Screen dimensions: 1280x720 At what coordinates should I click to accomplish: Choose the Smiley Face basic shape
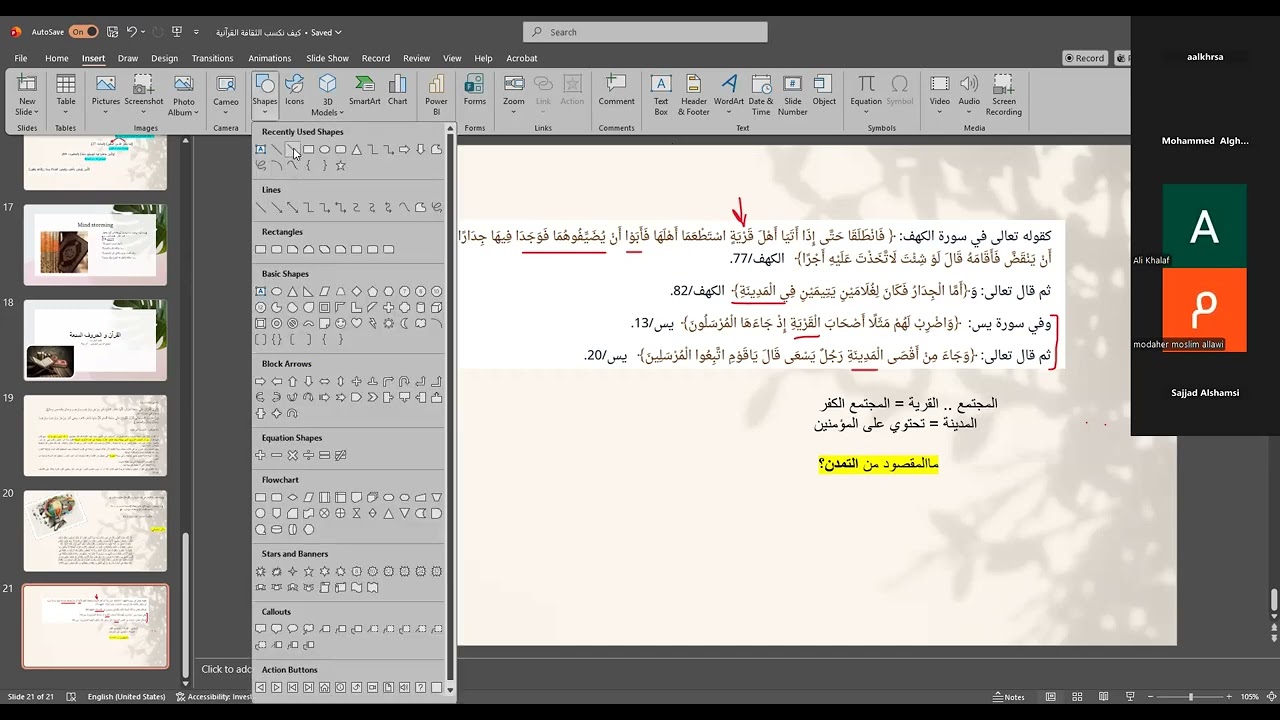point(340,323)
